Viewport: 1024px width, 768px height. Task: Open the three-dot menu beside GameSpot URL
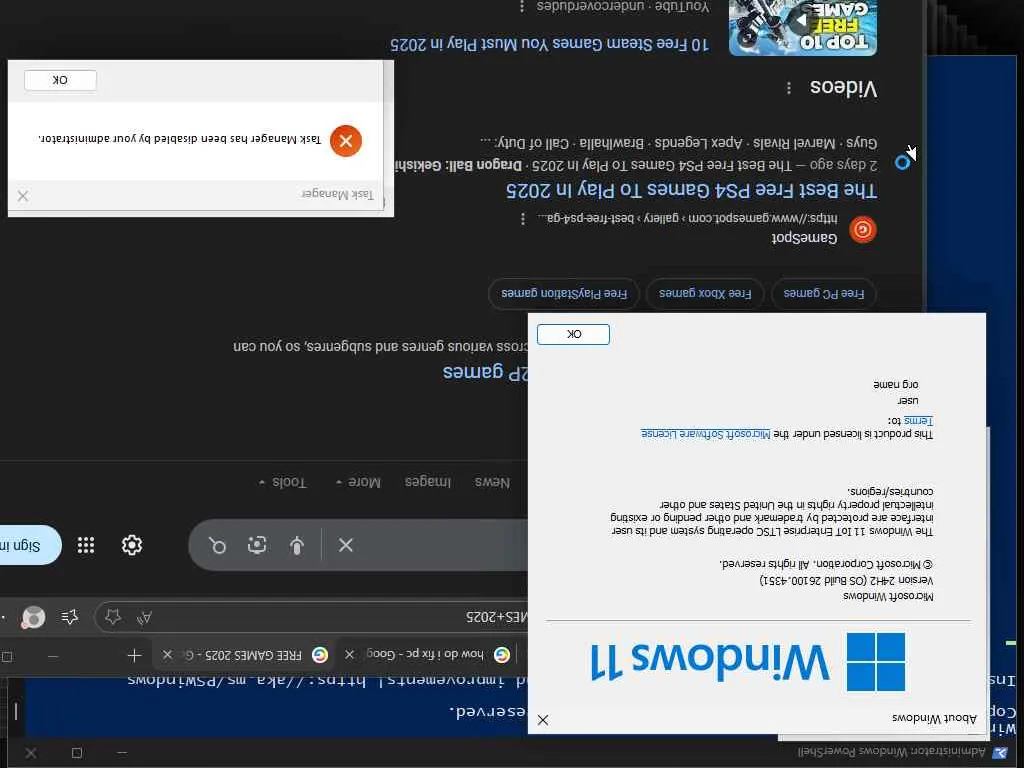522,219
